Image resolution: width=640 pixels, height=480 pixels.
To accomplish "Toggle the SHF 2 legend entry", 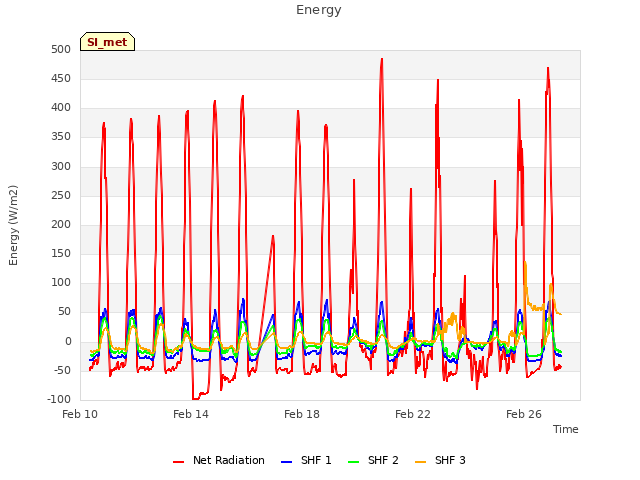I will pos(373,460).
